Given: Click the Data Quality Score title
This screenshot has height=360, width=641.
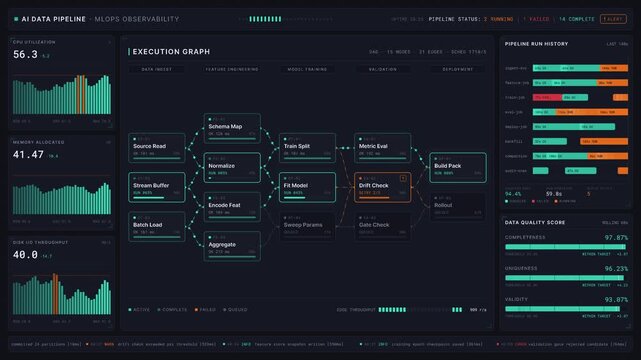Looking at the screenshot, I should coord(535,222).
